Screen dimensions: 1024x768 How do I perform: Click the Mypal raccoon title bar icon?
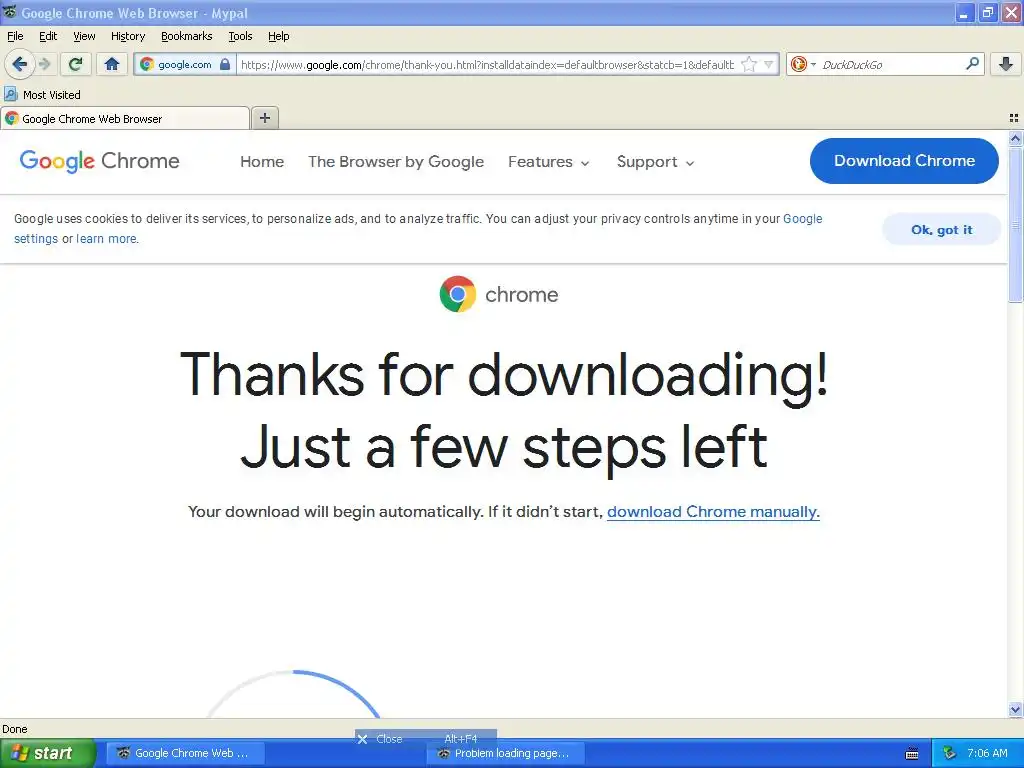10,12
